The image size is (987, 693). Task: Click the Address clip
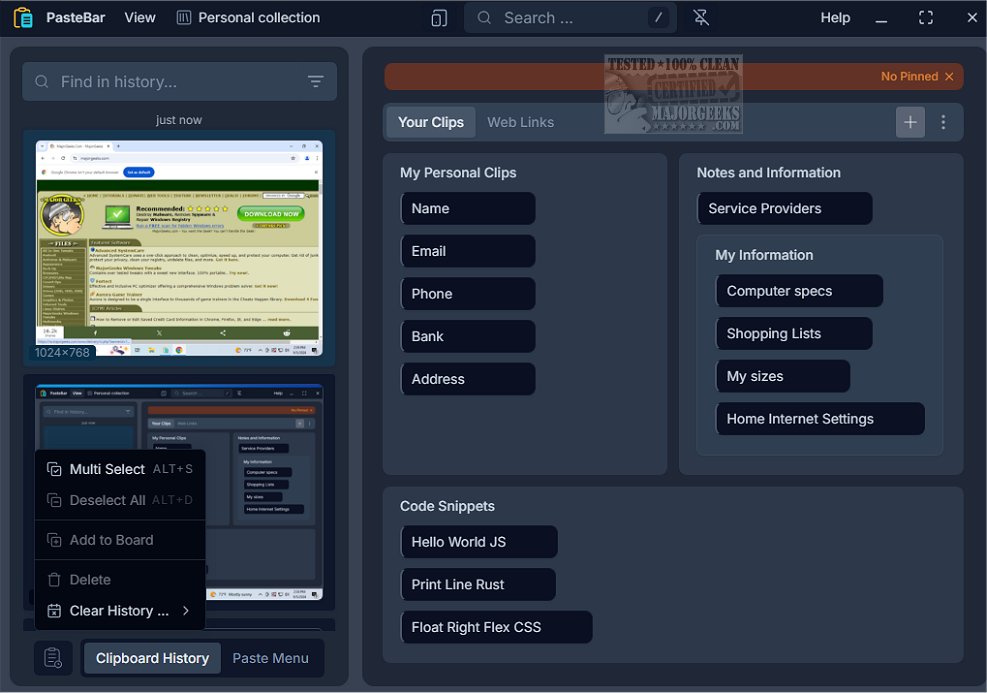[x=468, y=379]
